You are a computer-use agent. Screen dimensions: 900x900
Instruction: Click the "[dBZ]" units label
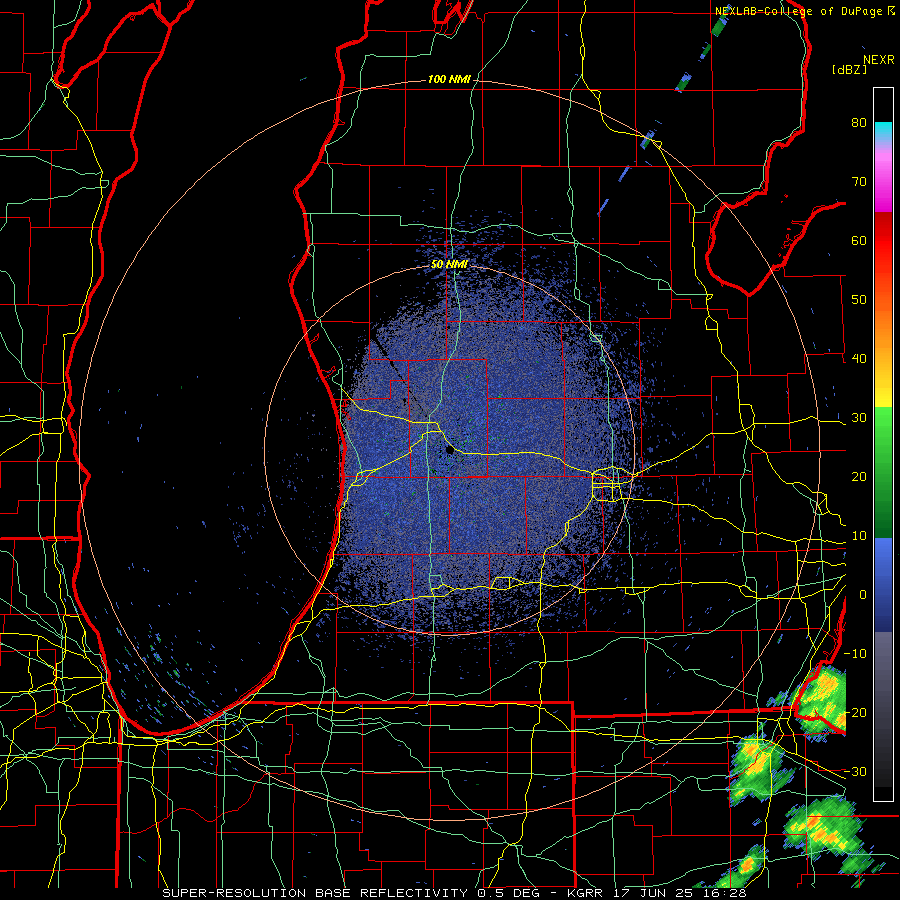849,69
